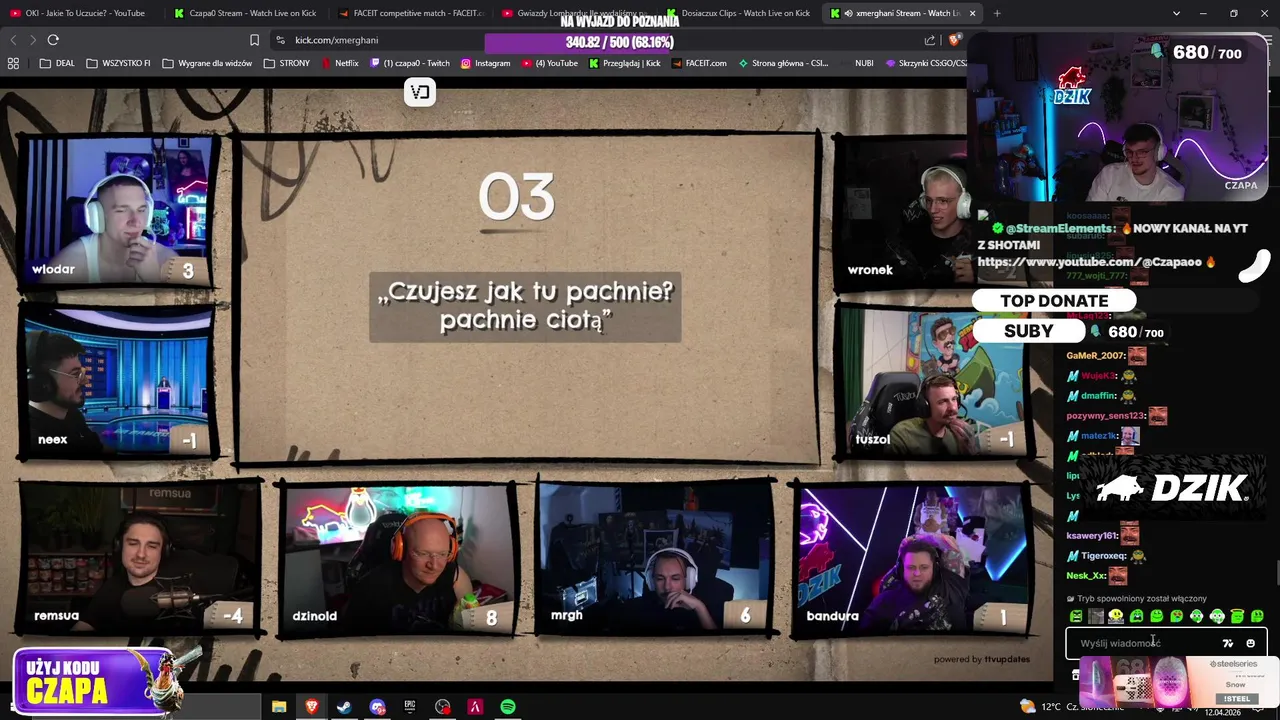This screenshot has width=1280, height=720.
Task: Click chat username ksawery161
Action: click(1091, 536)
